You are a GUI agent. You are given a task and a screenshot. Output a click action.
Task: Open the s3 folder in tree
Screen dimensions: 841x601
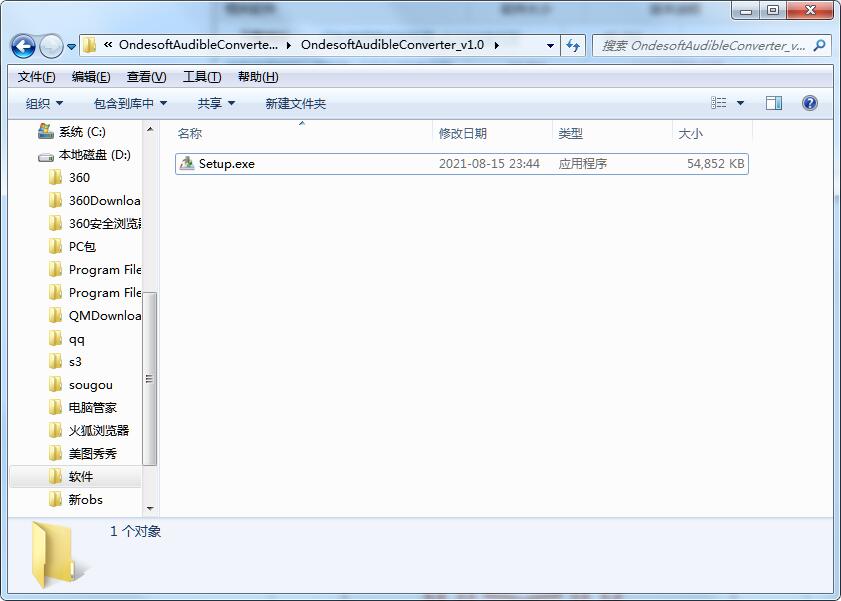click(x=75, y=362)
